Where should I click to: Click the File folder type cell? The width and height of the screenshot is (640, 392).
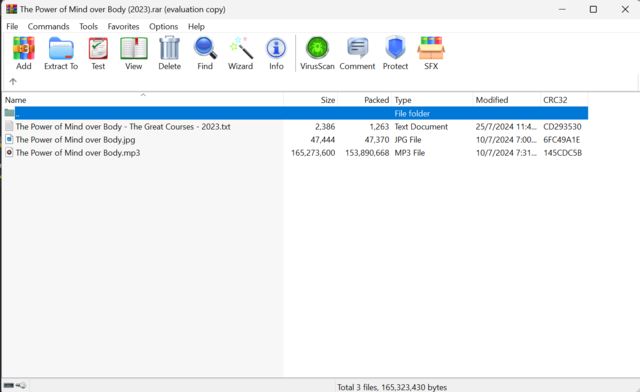point(412,114)
